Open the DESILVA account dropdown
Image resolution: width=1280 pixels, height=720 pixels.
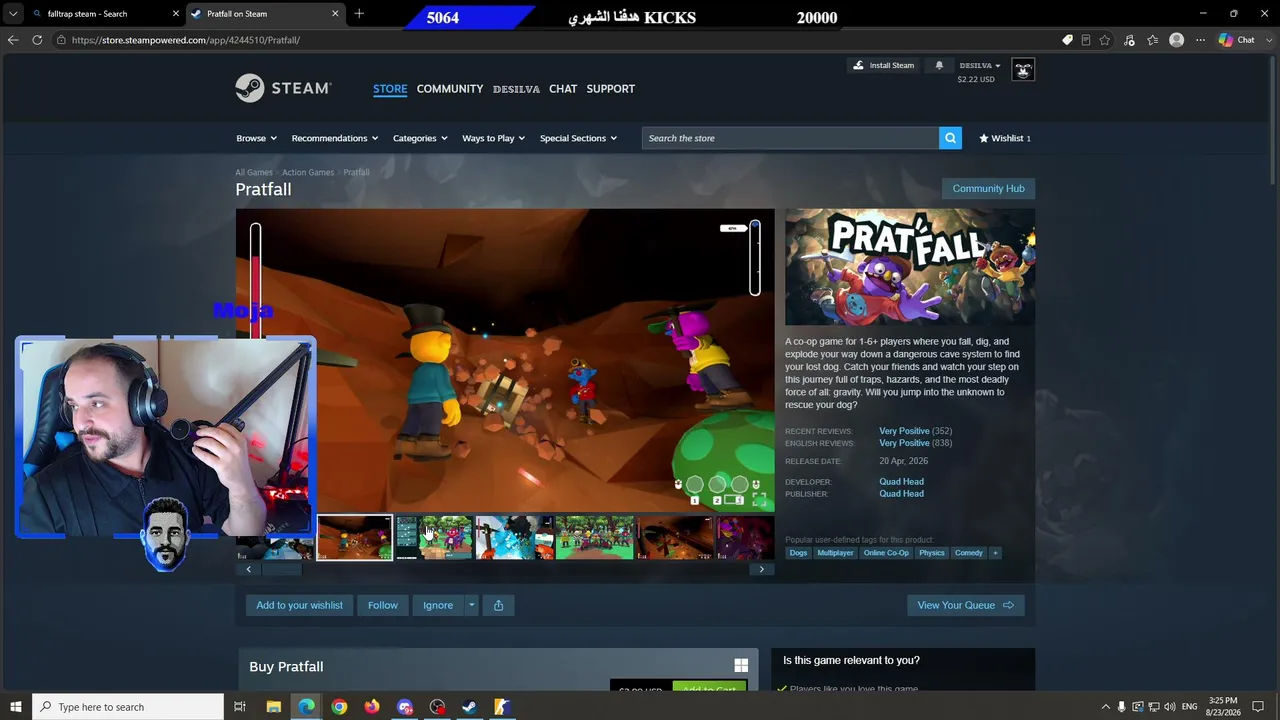979,66
